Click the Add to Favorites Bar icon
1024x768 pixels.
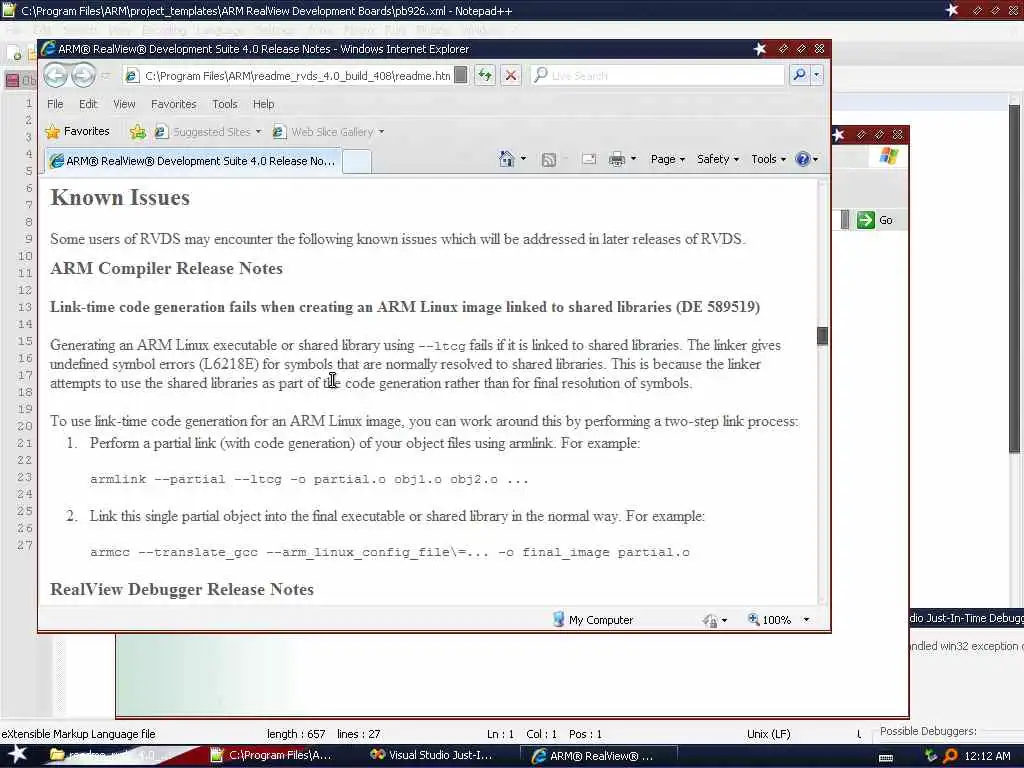click(x=137, y=132)
